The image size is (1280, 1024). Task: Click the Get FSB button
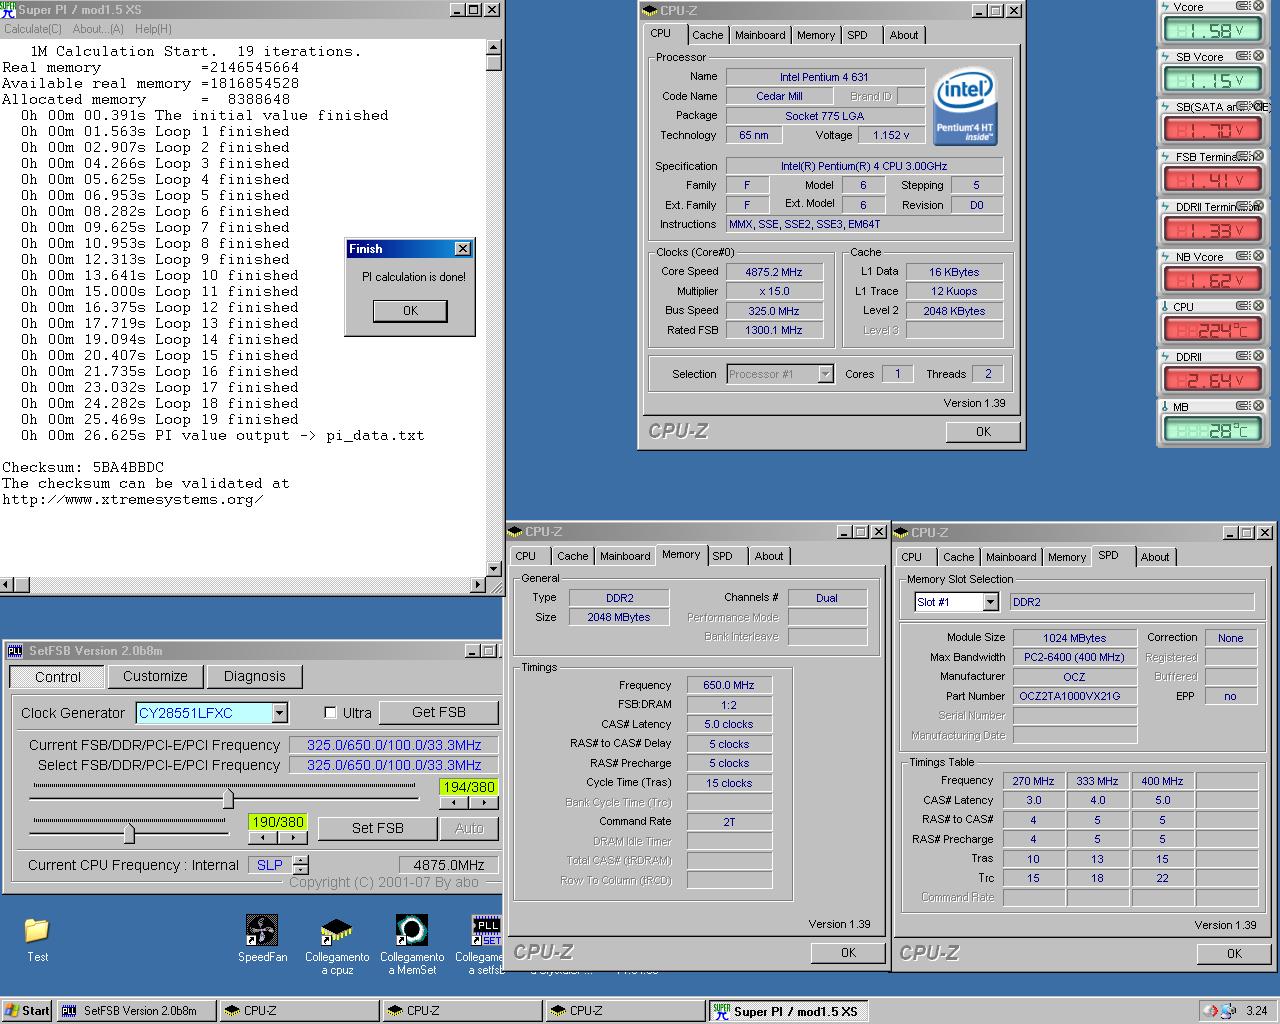pyautogui.click(x=438, y=712)
